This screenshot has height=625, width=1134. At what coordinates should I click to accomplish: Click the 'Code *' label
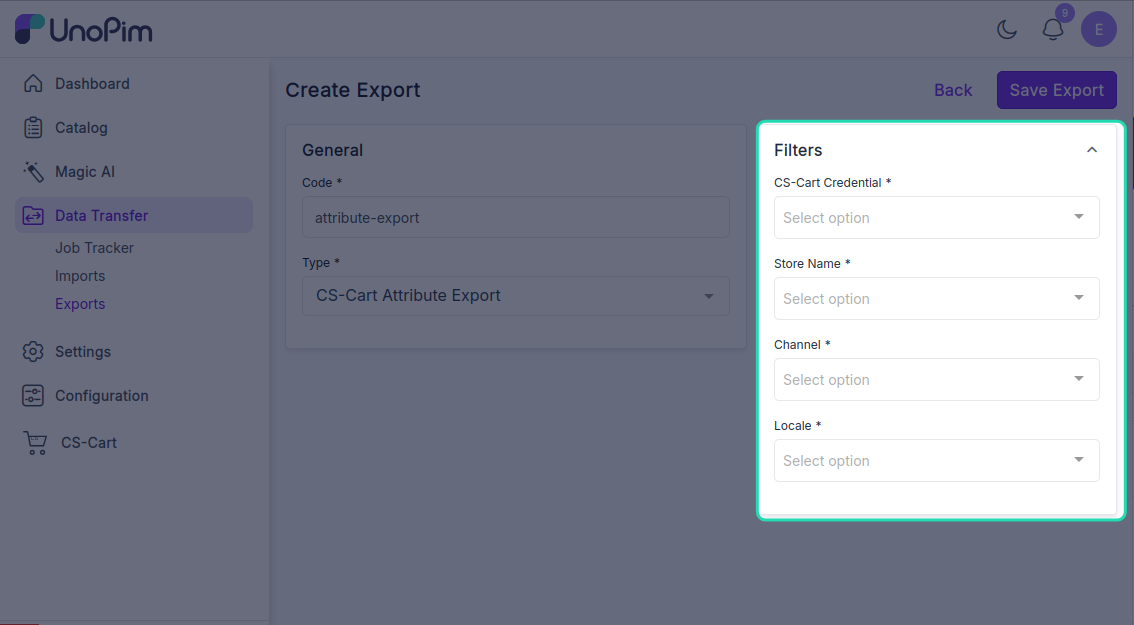pyautogui.click(x=322, y=183)
